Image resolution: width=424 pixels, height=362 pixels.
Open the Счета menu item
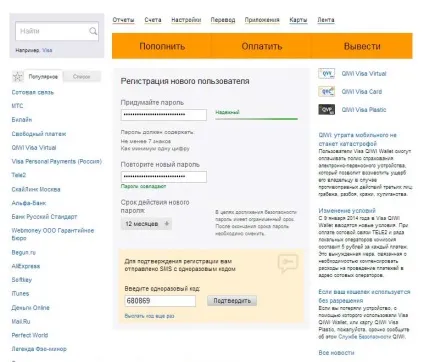153,20
